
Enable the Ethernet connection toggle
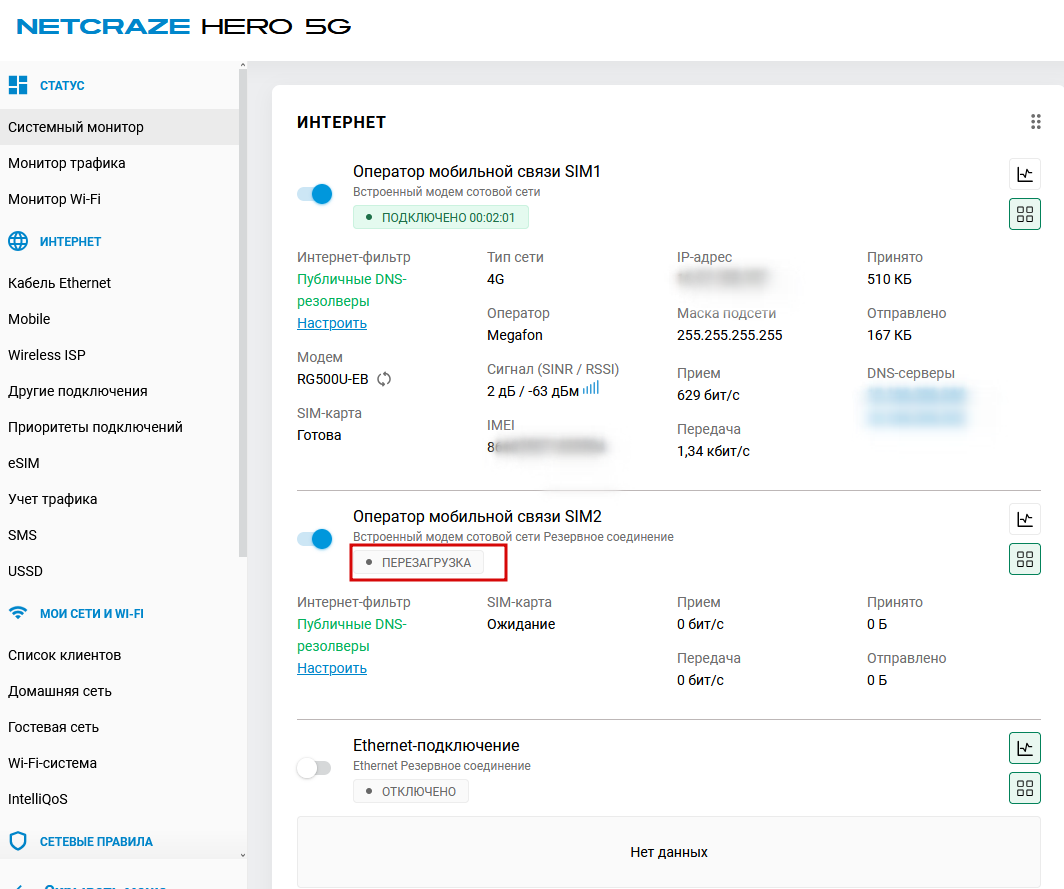click(x=314, y=768)
